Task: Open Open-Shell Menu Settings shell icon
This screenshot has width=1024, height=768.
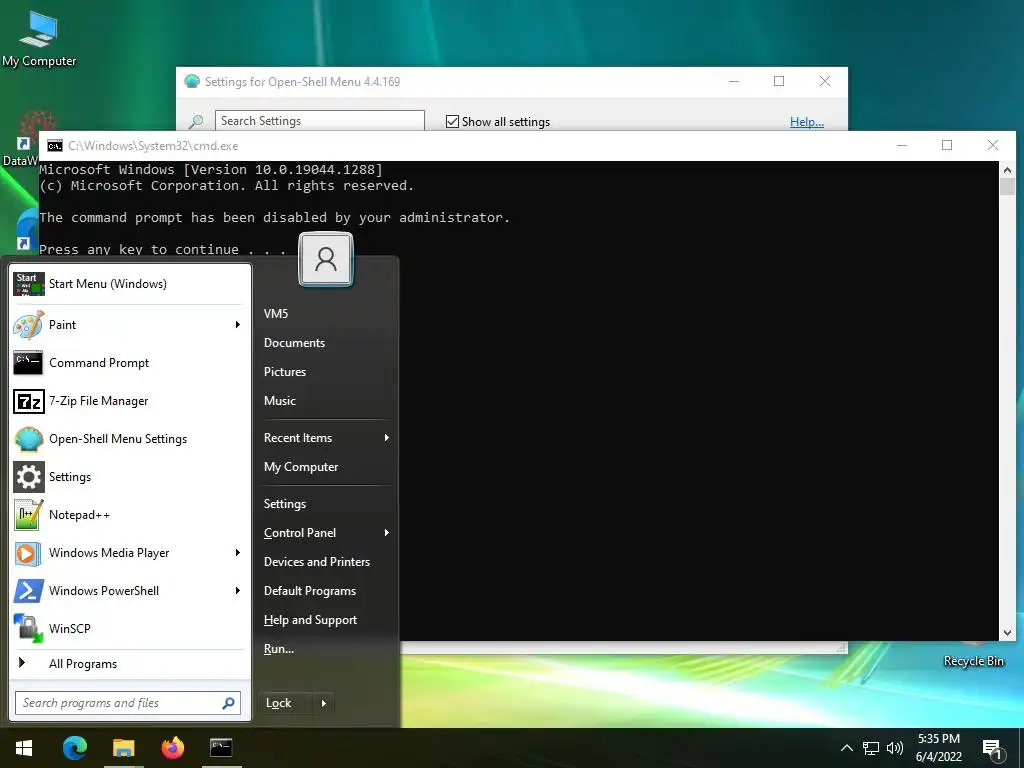Action: (x=29, y=439)
